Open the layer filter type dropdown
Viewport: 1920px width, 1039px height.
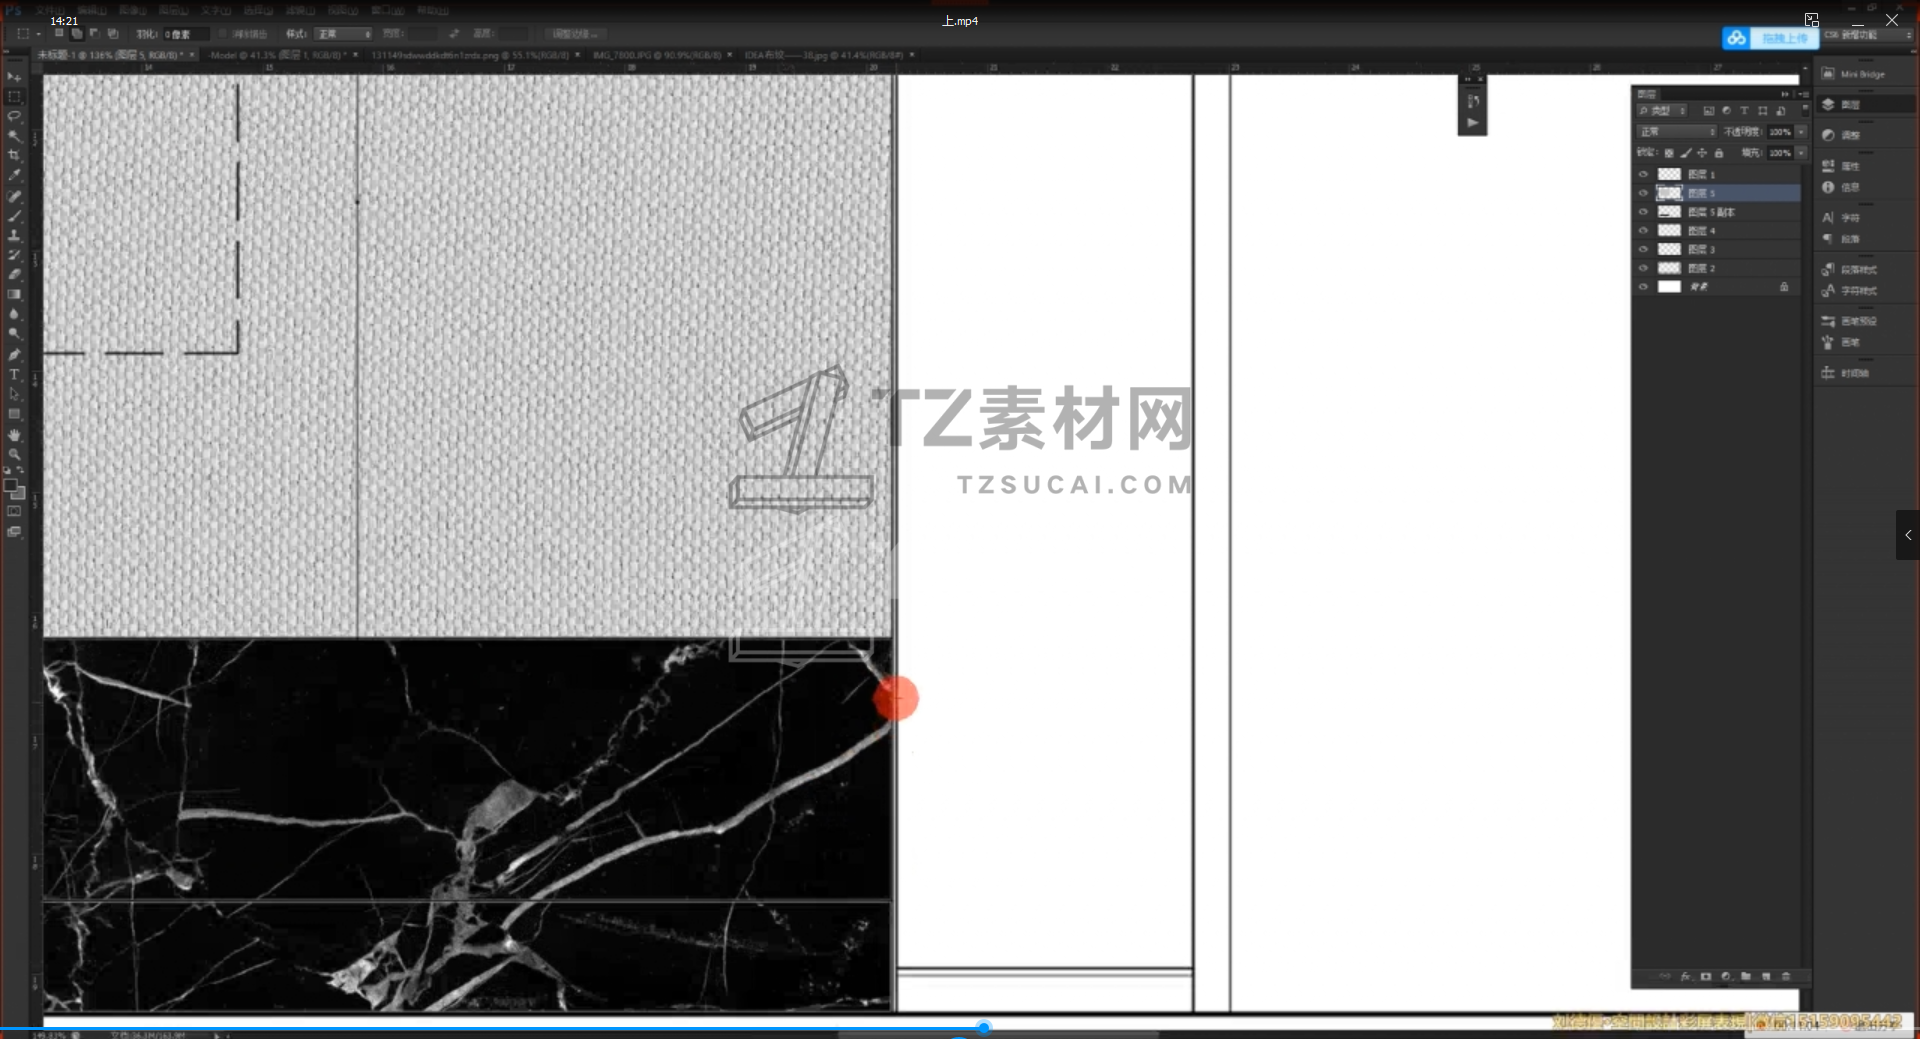1663,111
